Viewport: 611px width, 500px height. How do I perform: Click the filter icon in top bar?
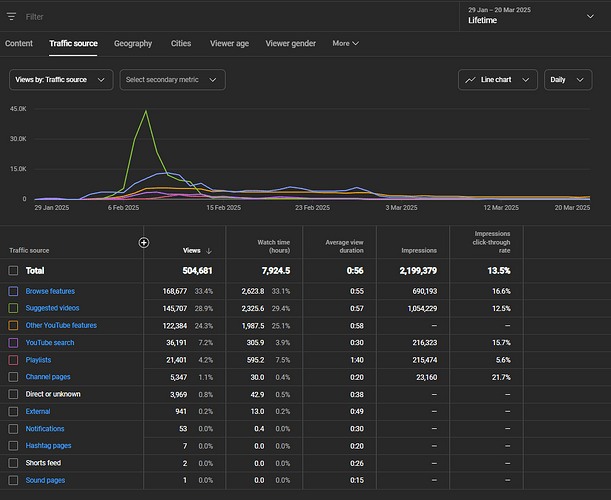point(12,17)
